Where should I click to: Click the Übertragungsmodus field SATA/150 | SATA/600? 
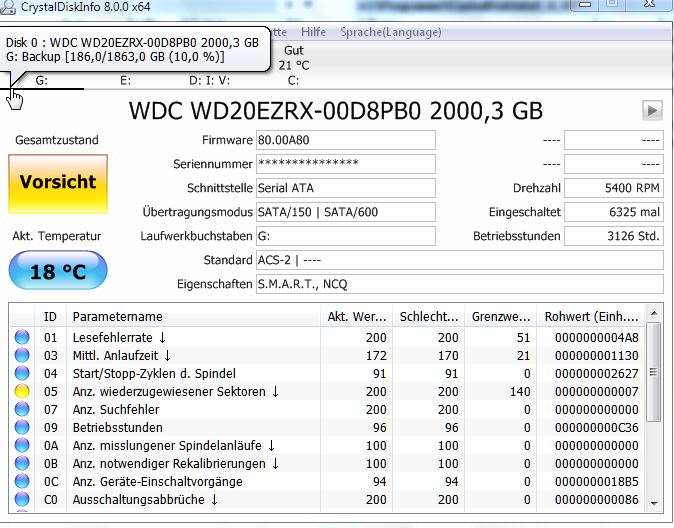click(x=346, y=212)
